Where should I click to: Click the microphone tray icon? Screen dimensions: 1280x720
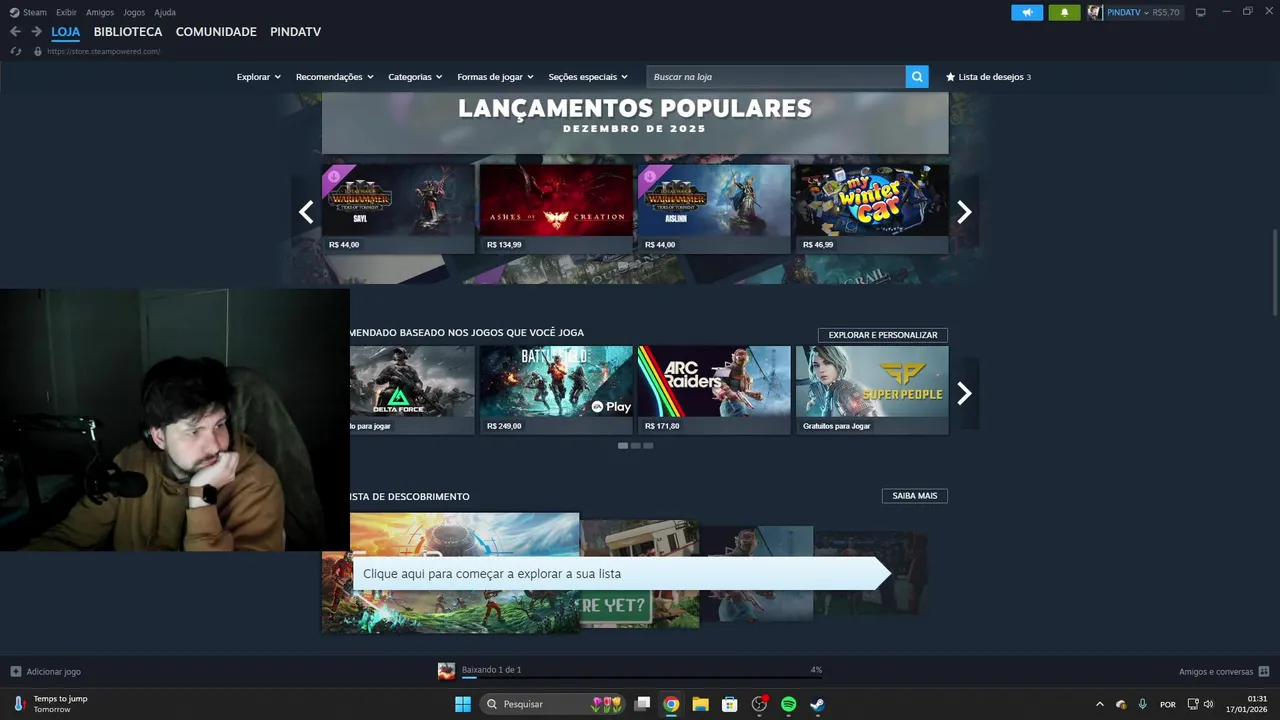(1142, 704)
